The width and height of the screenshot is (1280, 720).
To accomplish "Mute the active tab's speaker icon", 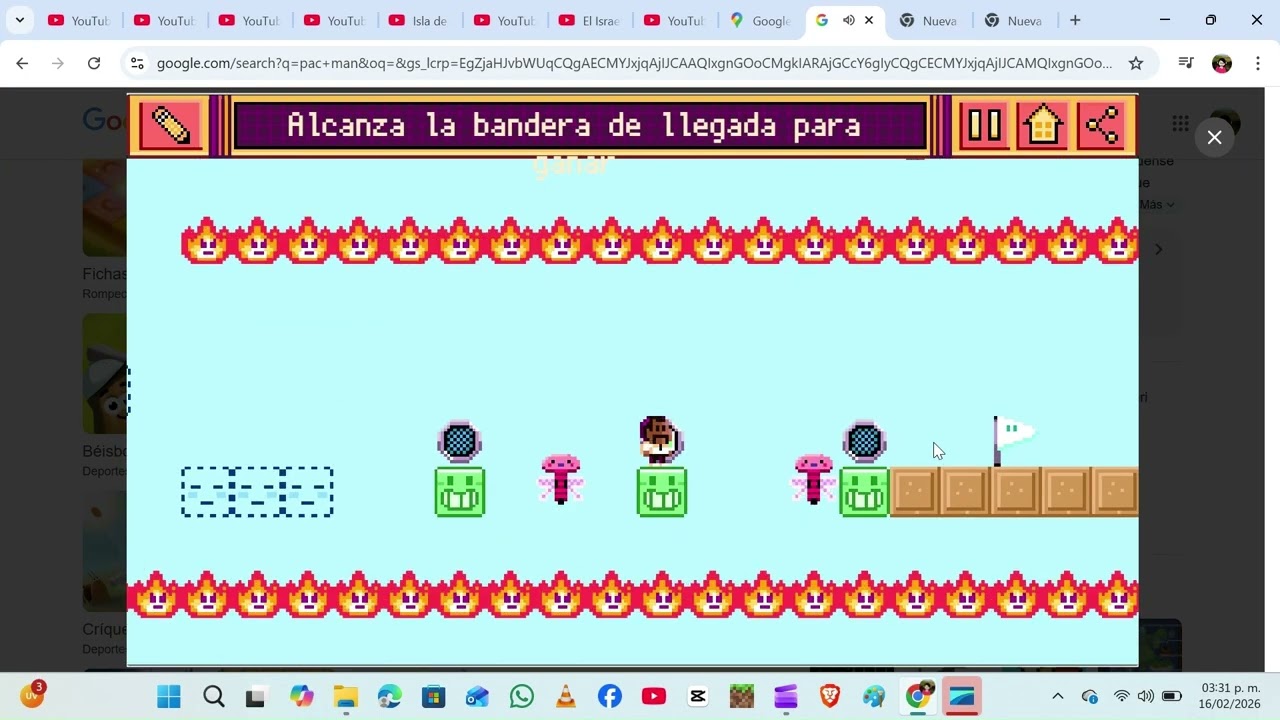I will tap(849, 20).
